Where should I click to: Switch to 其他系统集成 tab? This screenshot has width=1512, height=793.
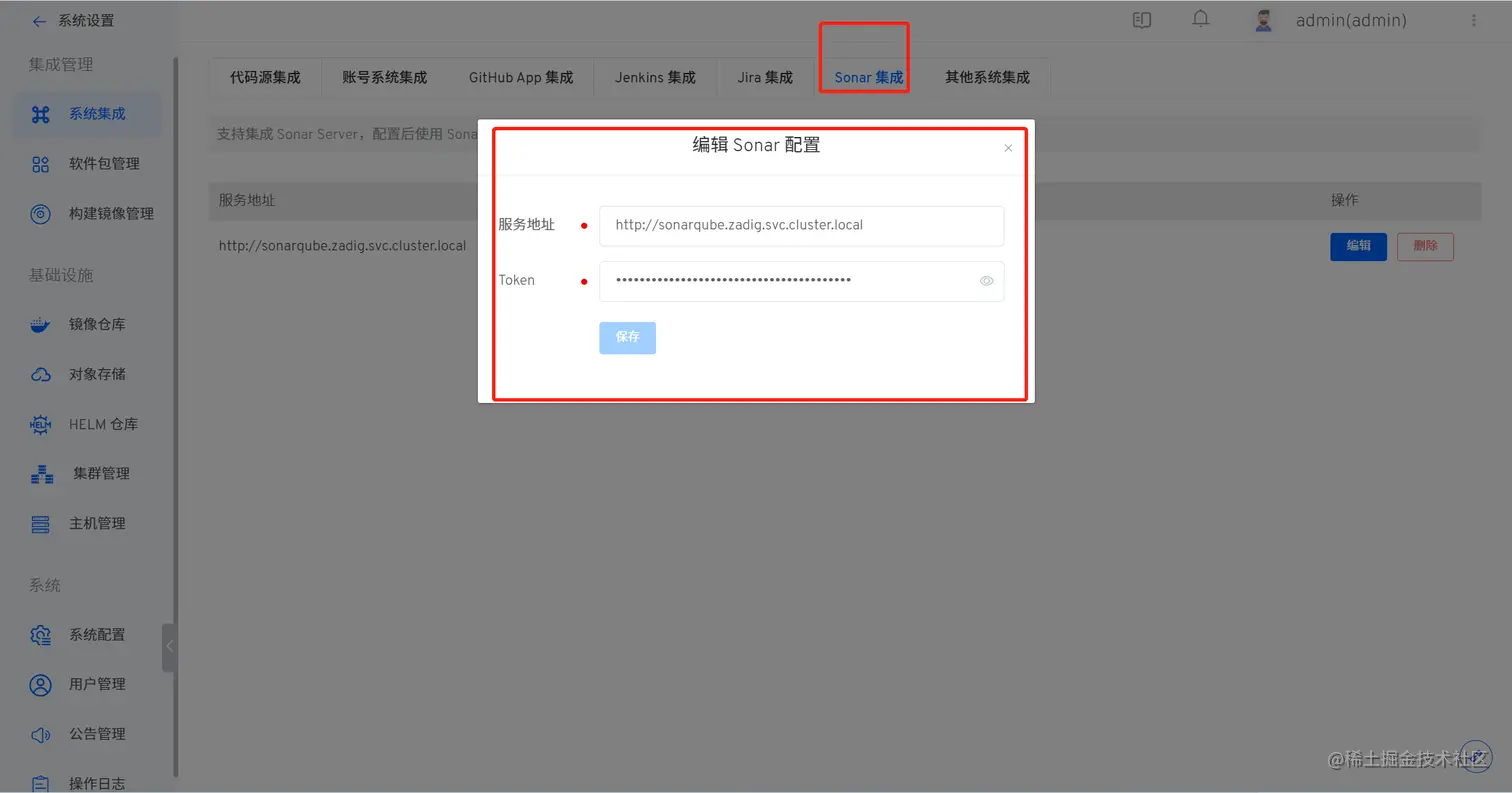tap(987, 77)
